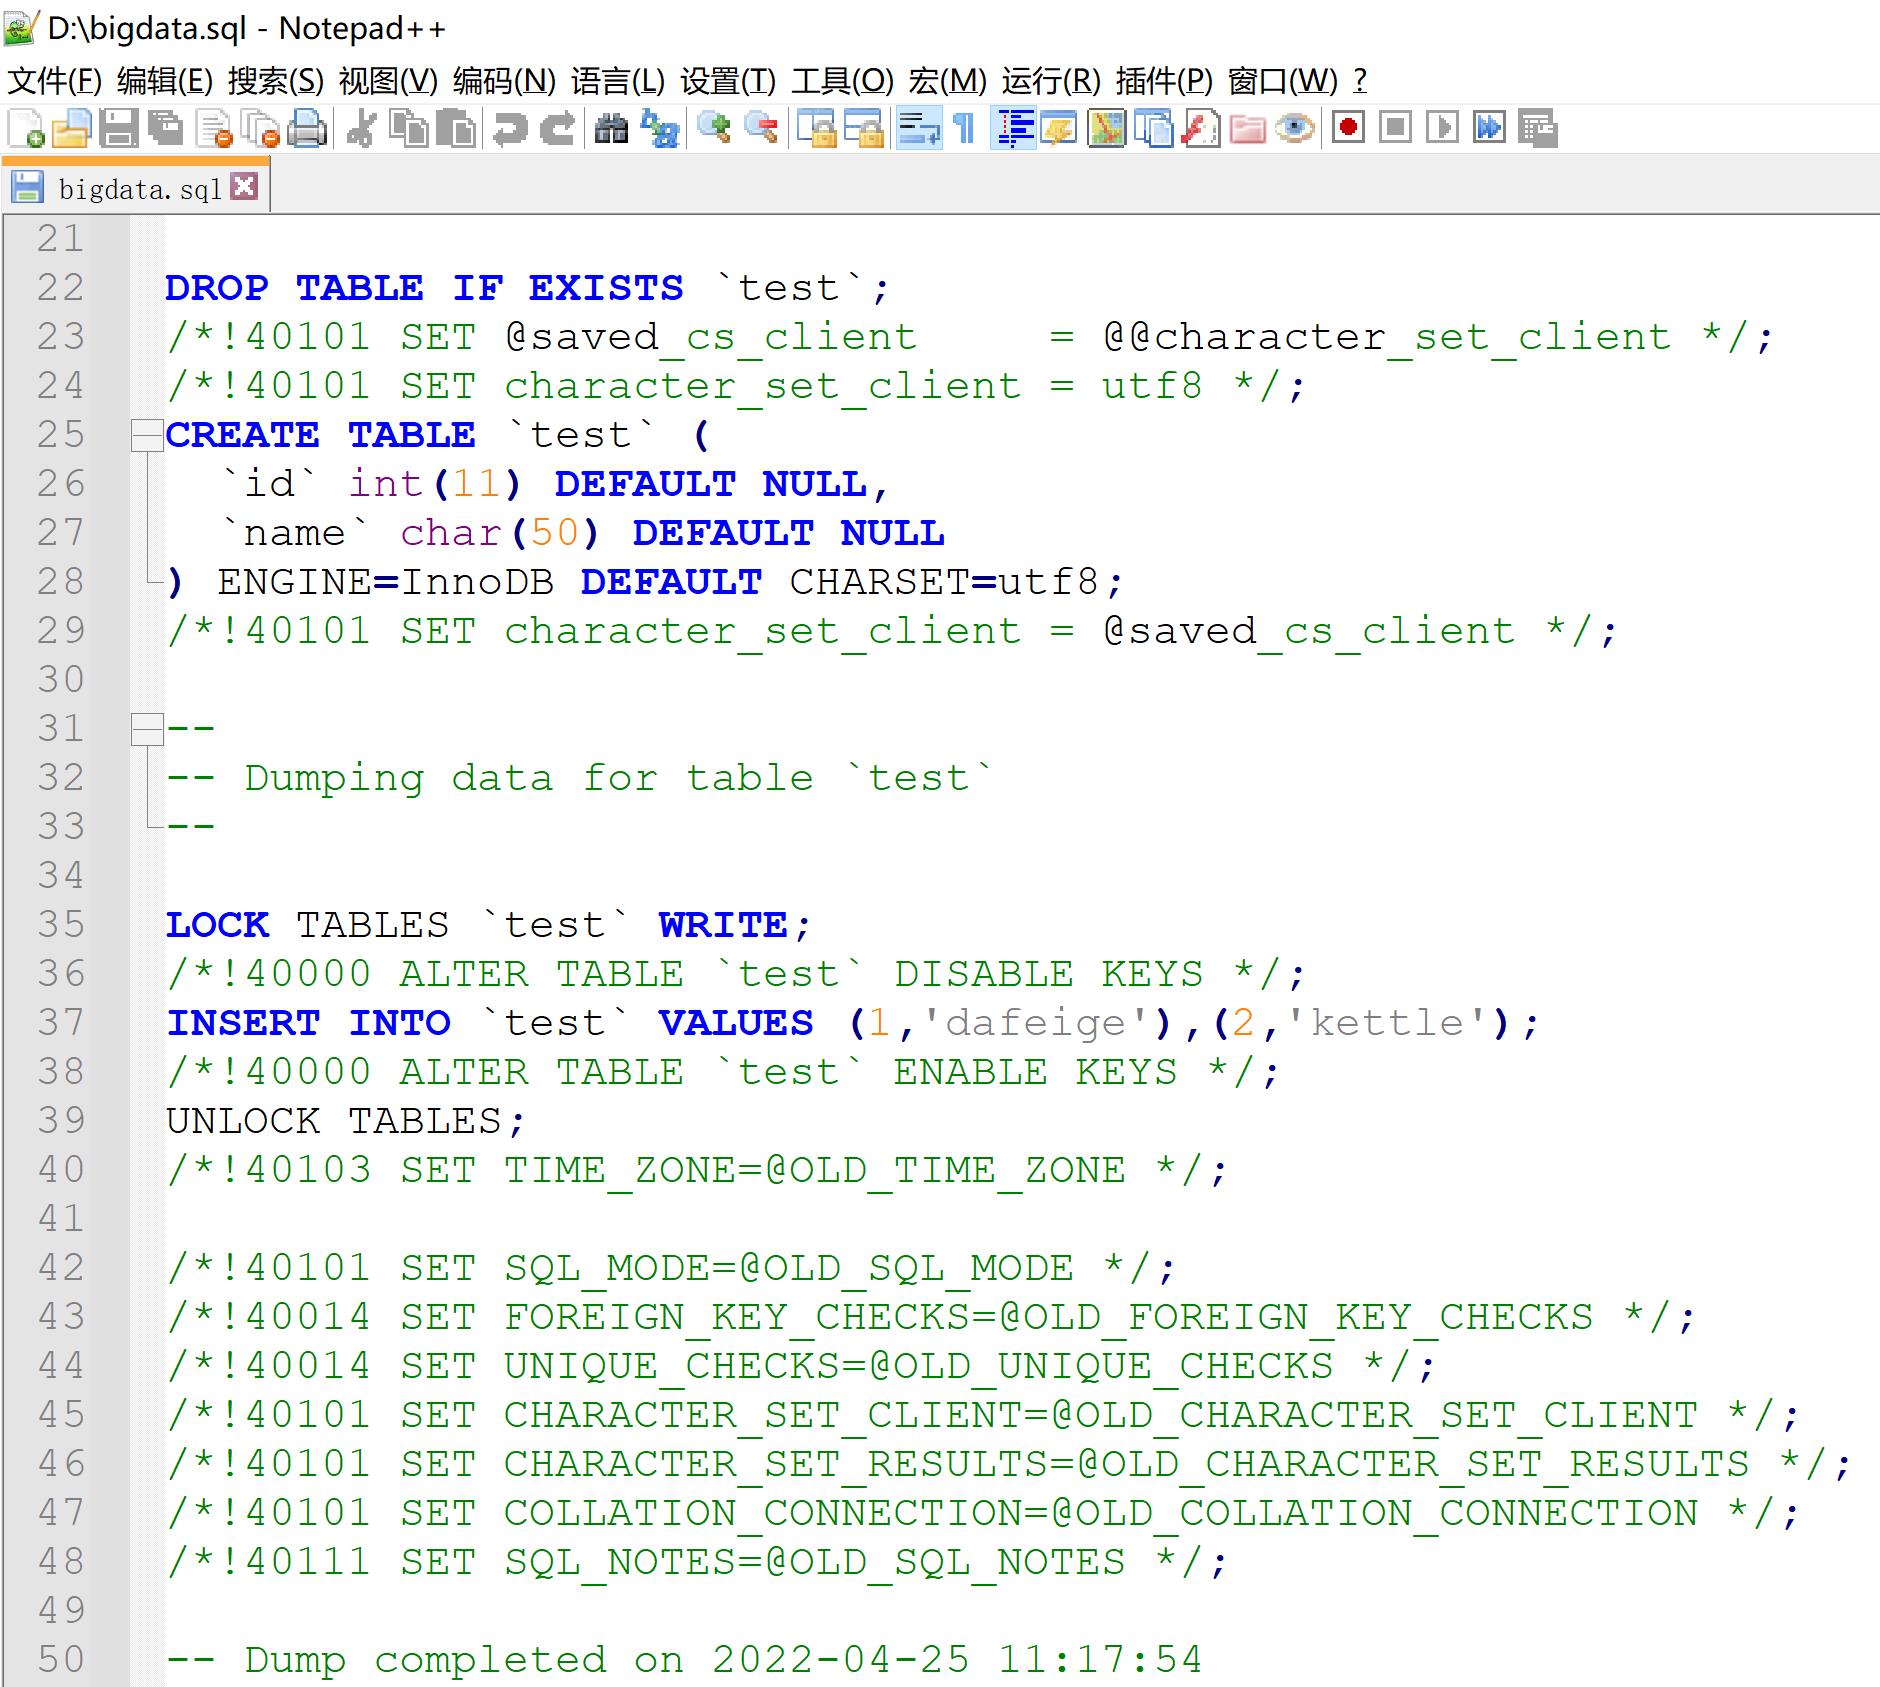This screenshot has height=1687, width=1880.
Task: Undo last action with Undo arrow
Action: coord(510,129)
